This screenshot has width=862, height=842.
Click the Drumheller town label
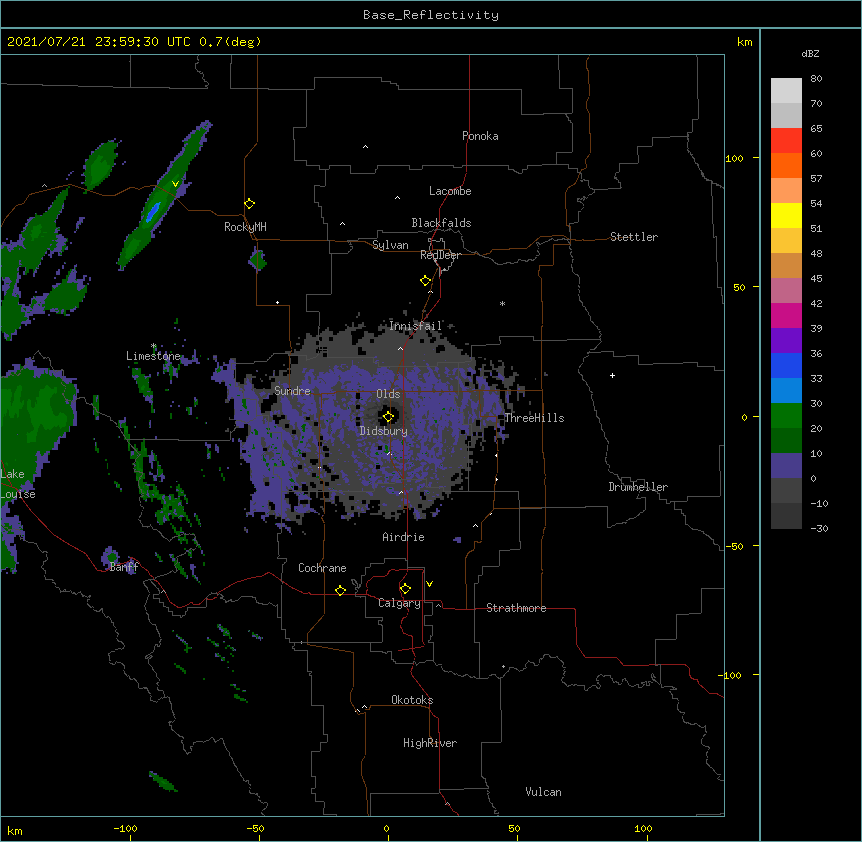point(638,487)
